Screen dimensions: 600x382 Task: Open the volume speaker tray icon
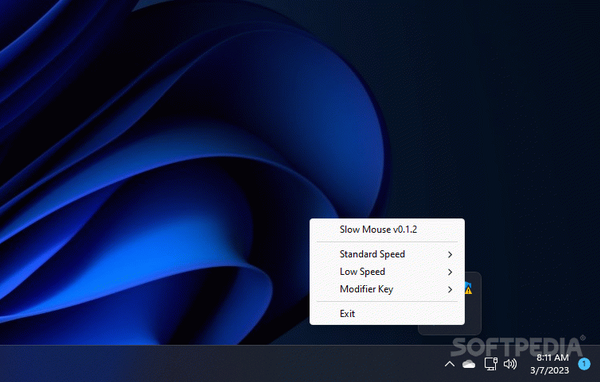510,364
